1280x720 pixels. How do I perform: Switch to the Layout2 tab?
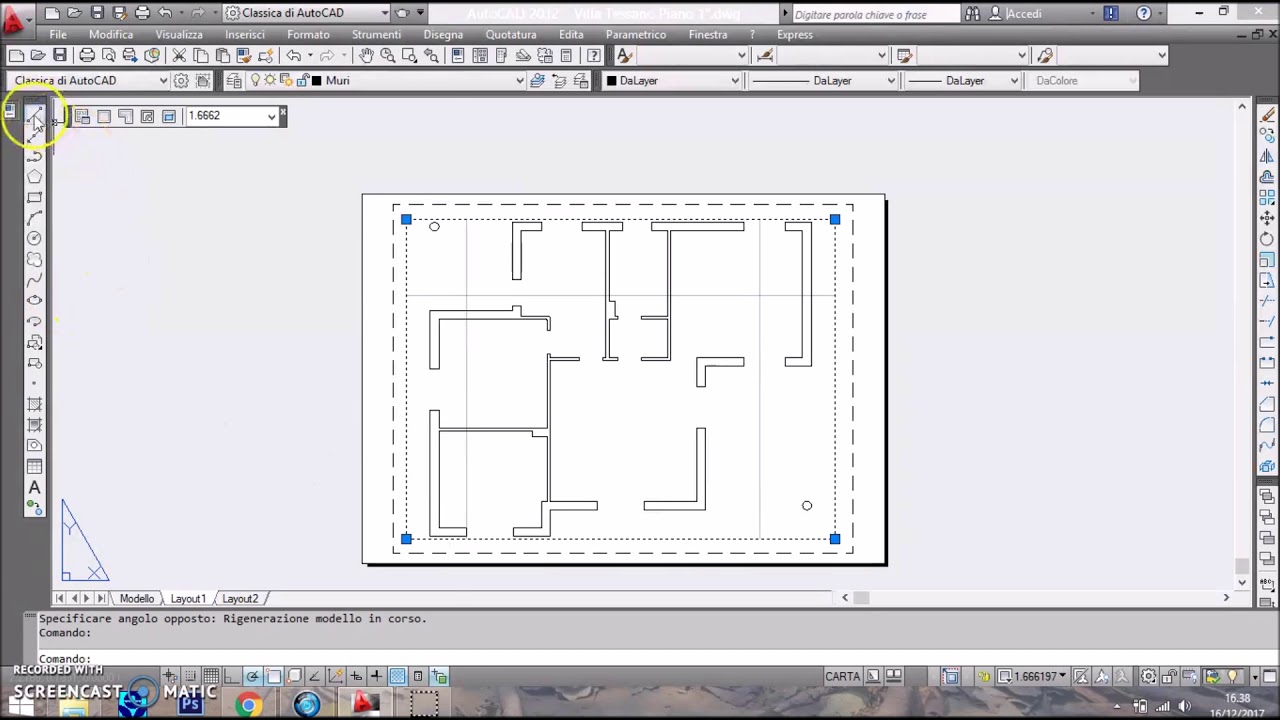point(240,598)
